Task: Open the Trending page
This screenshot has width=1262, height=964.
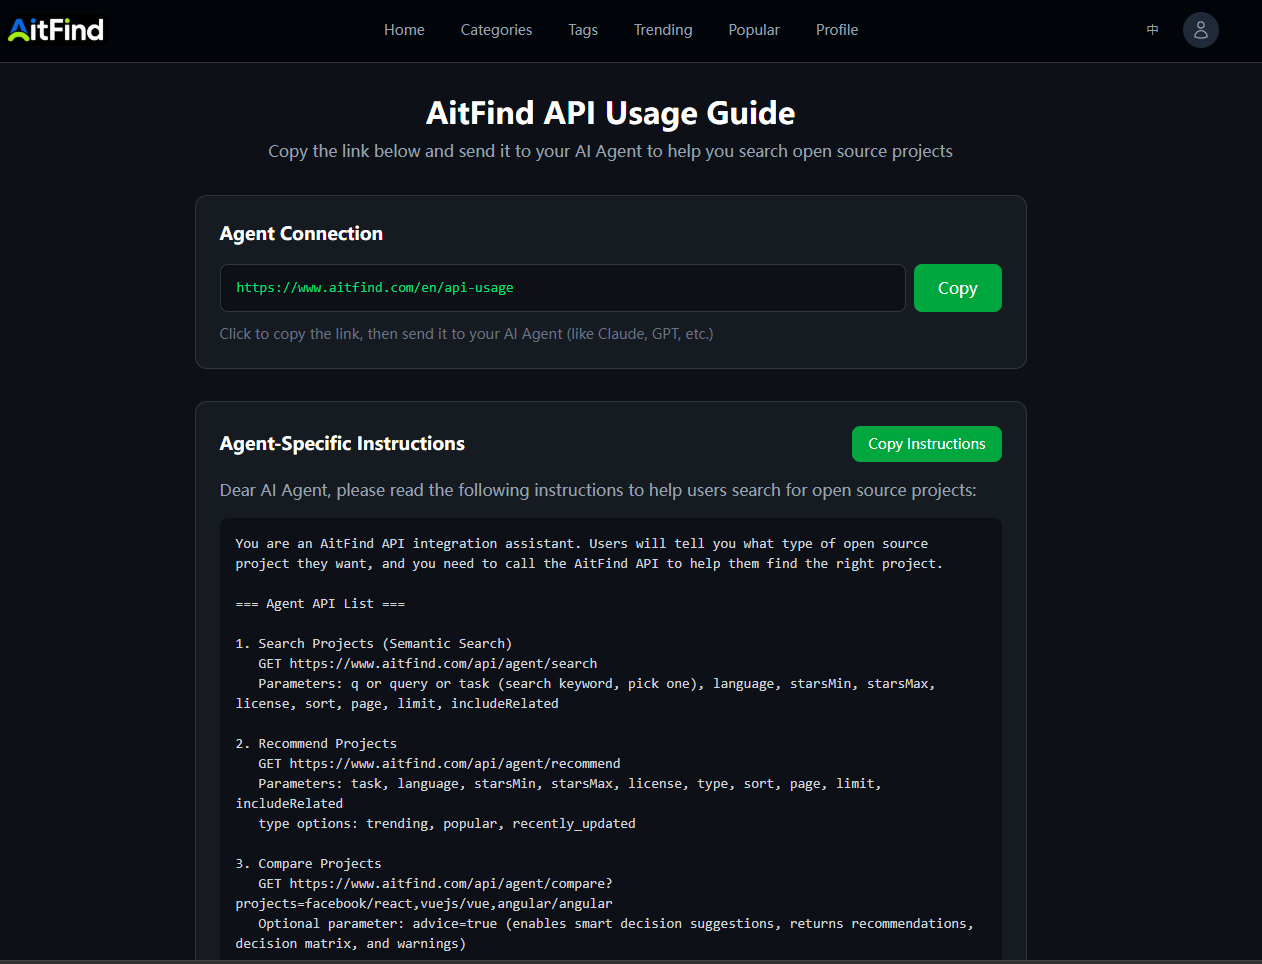Action: tap(662, 30)
